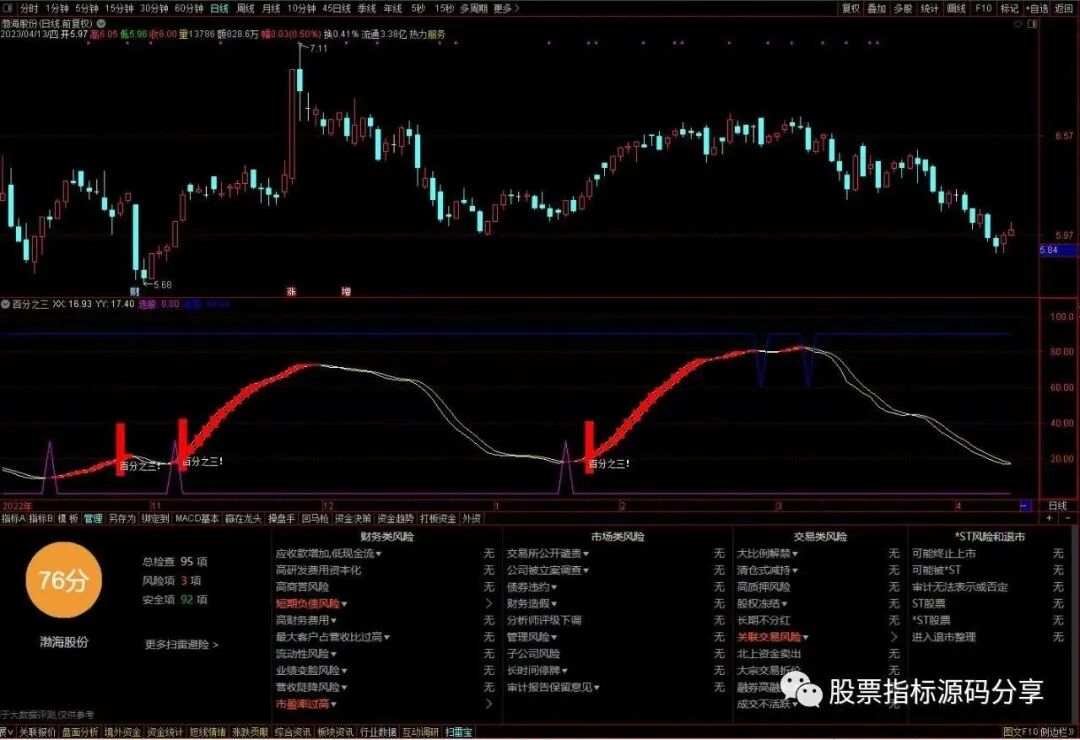Open the 热力服务 link in the info bar
1080x740 pixels.
pos(427,34)
